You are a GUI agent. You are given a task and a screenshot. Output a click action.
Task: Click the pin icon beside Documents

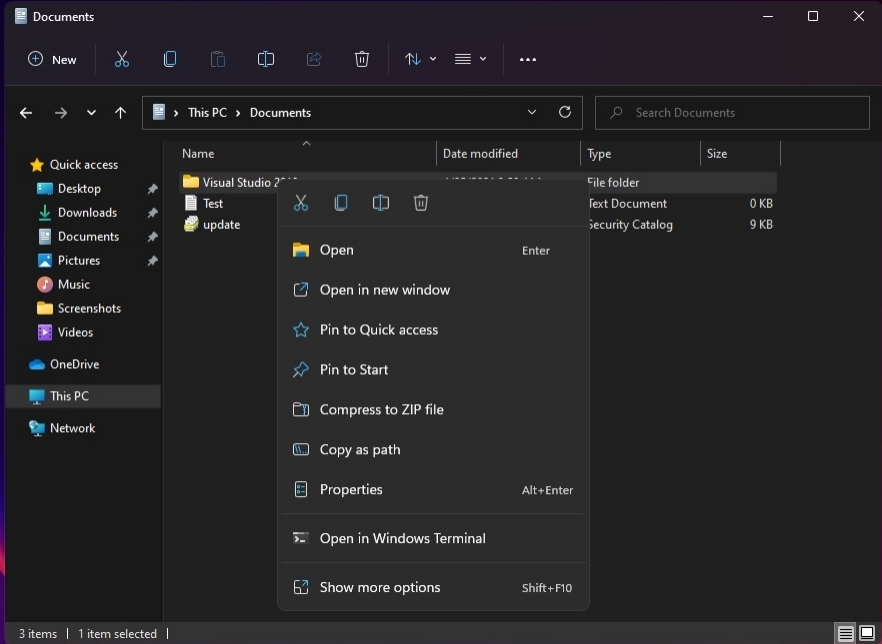click(152, 237)
